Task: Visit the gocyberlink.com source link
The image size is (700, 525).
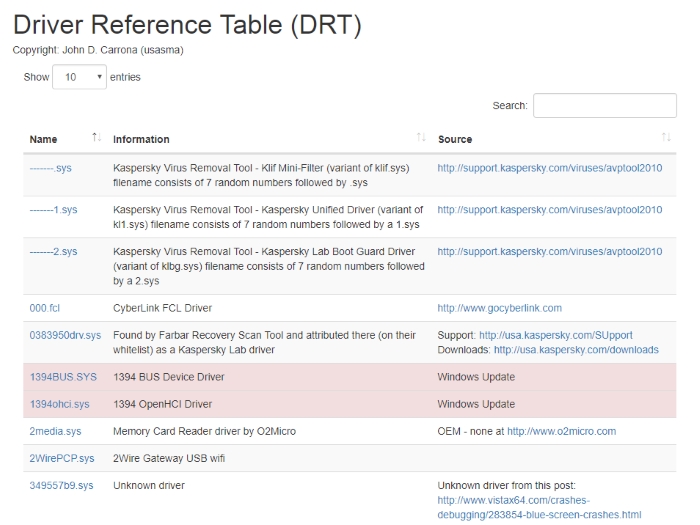Action: pos(499,308)
